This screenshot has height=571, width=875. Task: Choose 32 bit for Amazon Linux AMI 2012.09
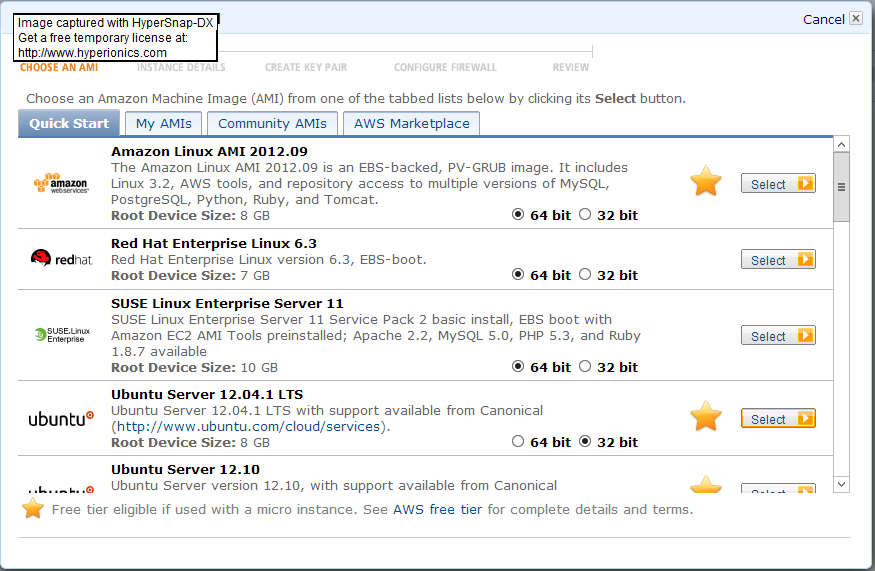[x=585, y=214]
